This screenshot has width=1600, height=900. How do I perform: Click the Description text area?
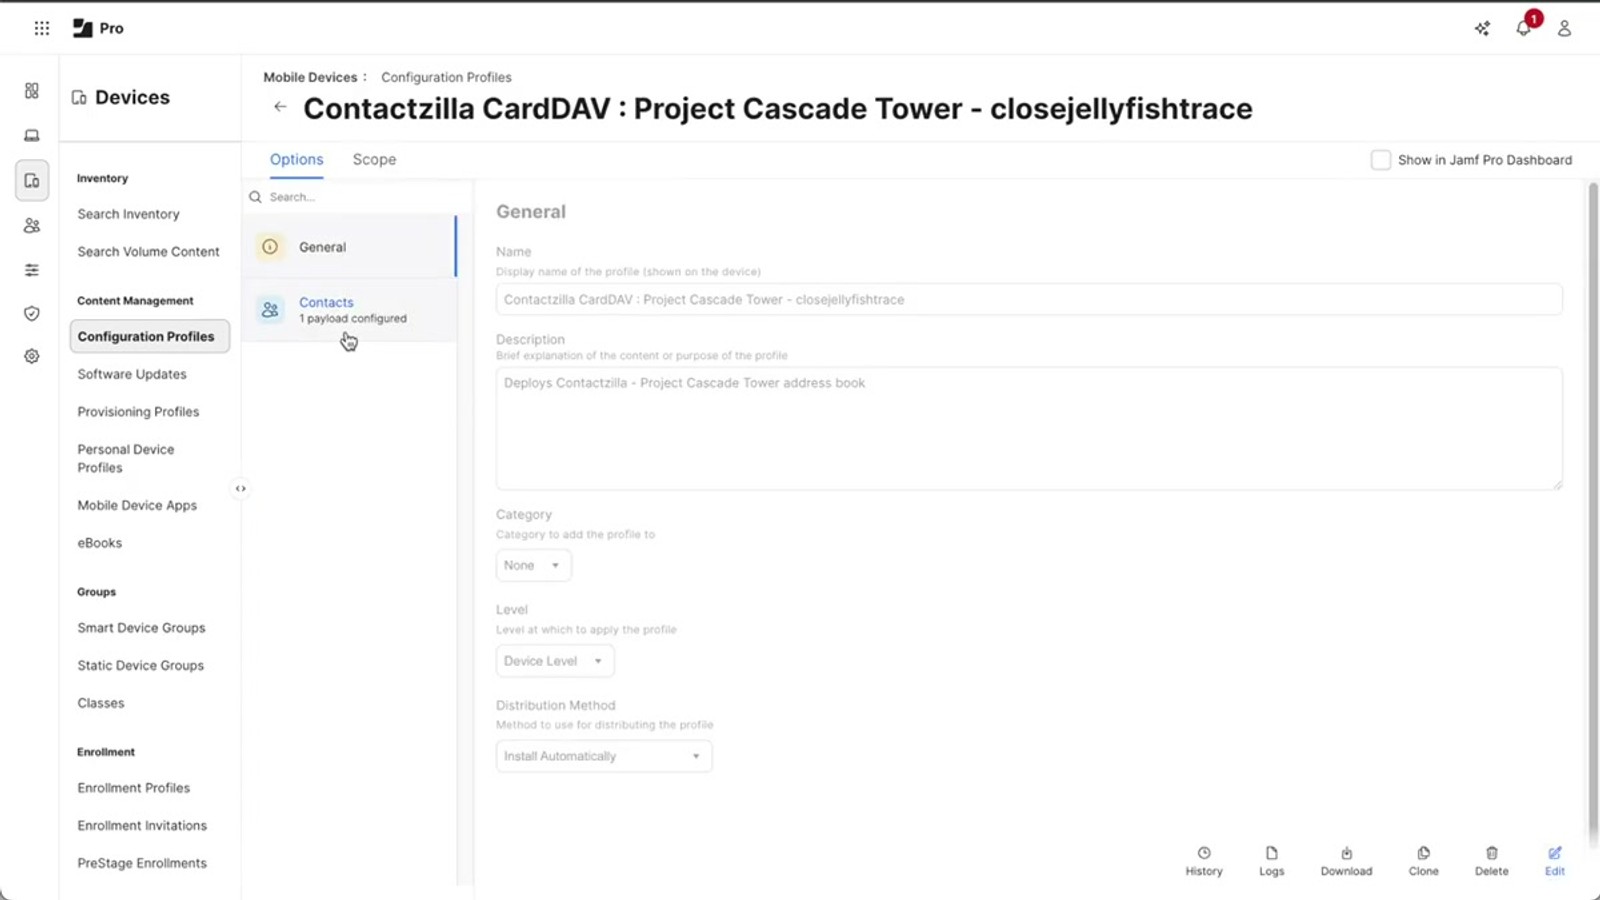click(1029, 428)
